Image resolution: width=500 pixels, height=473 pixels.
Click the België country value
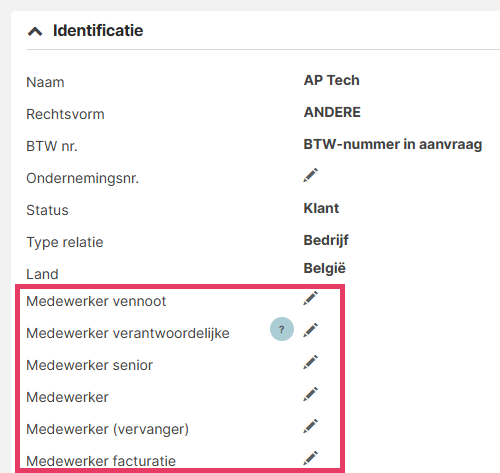(x=324, y=269)
